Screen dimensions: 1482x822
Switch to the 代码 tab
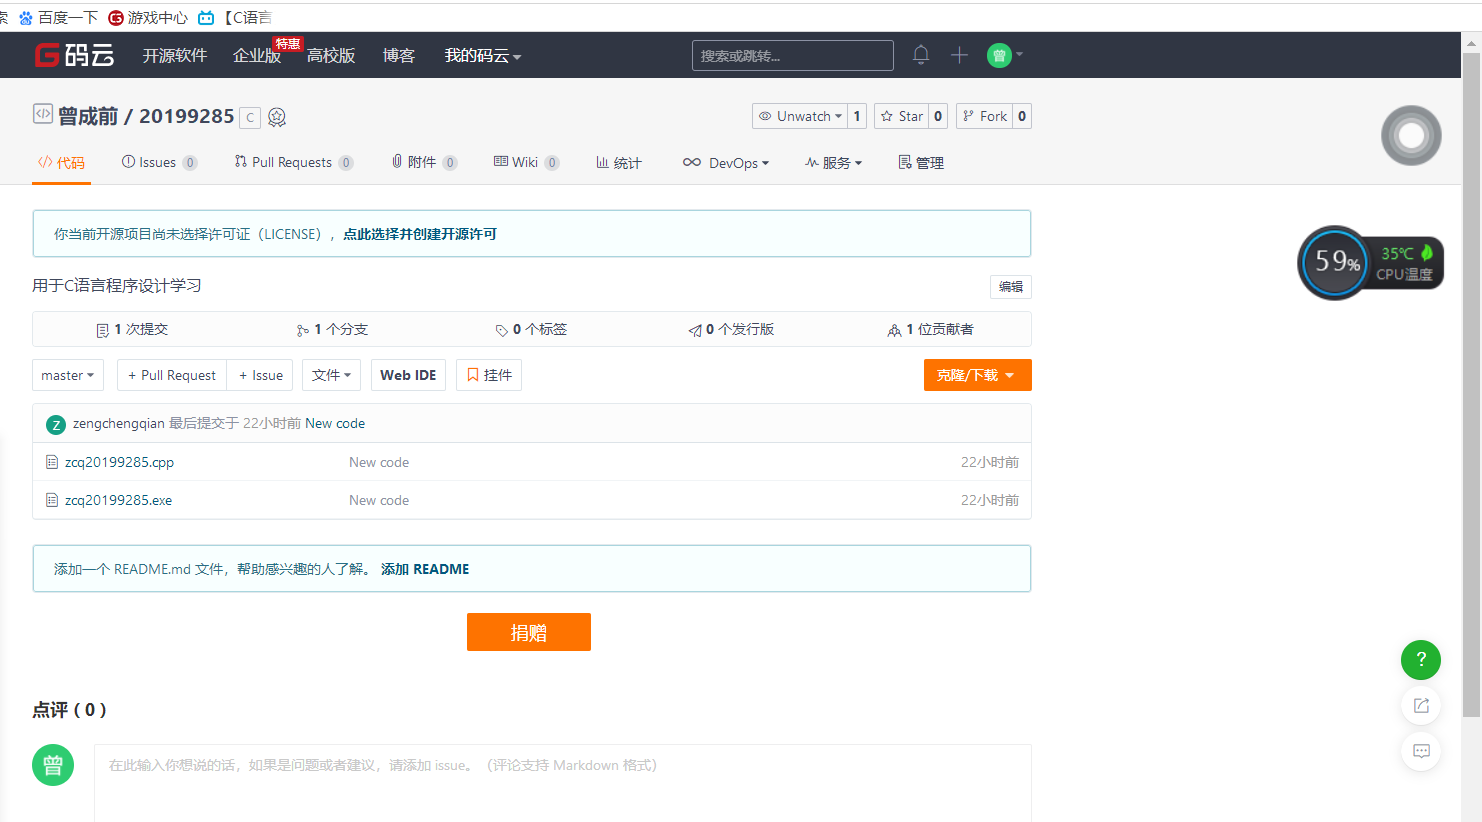point(61,162)
